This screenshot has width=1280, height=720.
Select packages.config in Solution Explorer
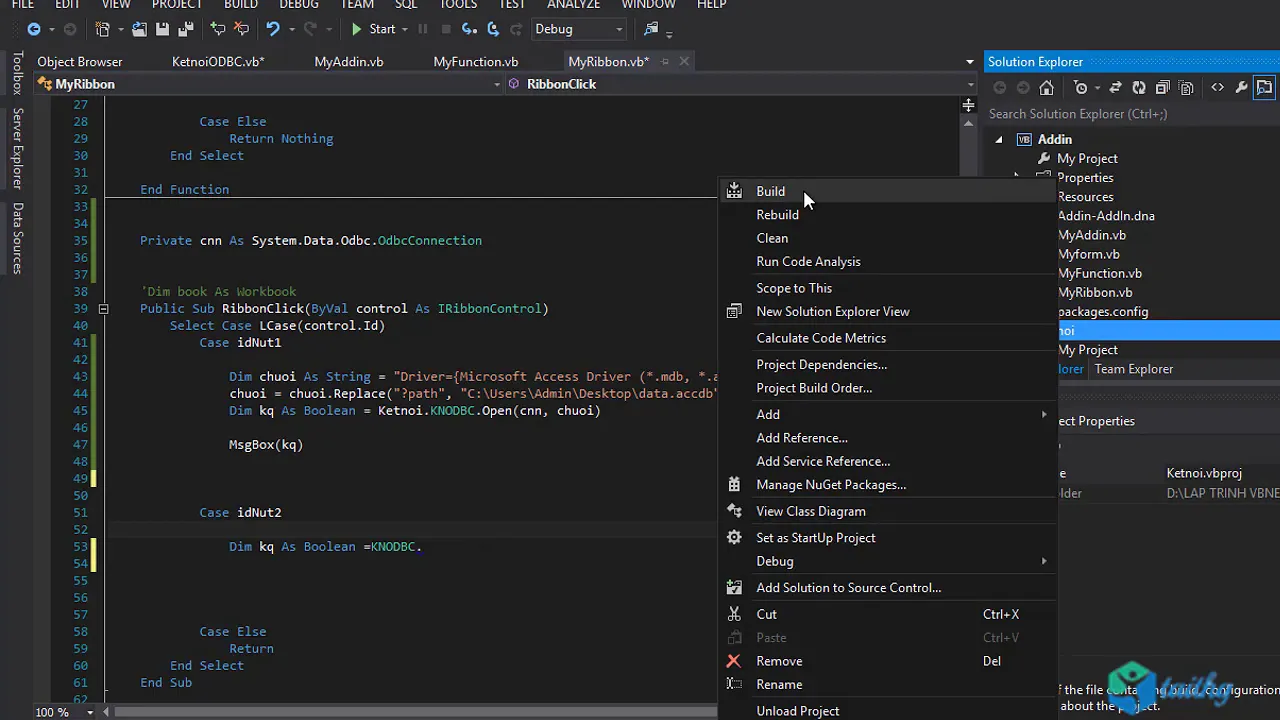pos(1103,311)
